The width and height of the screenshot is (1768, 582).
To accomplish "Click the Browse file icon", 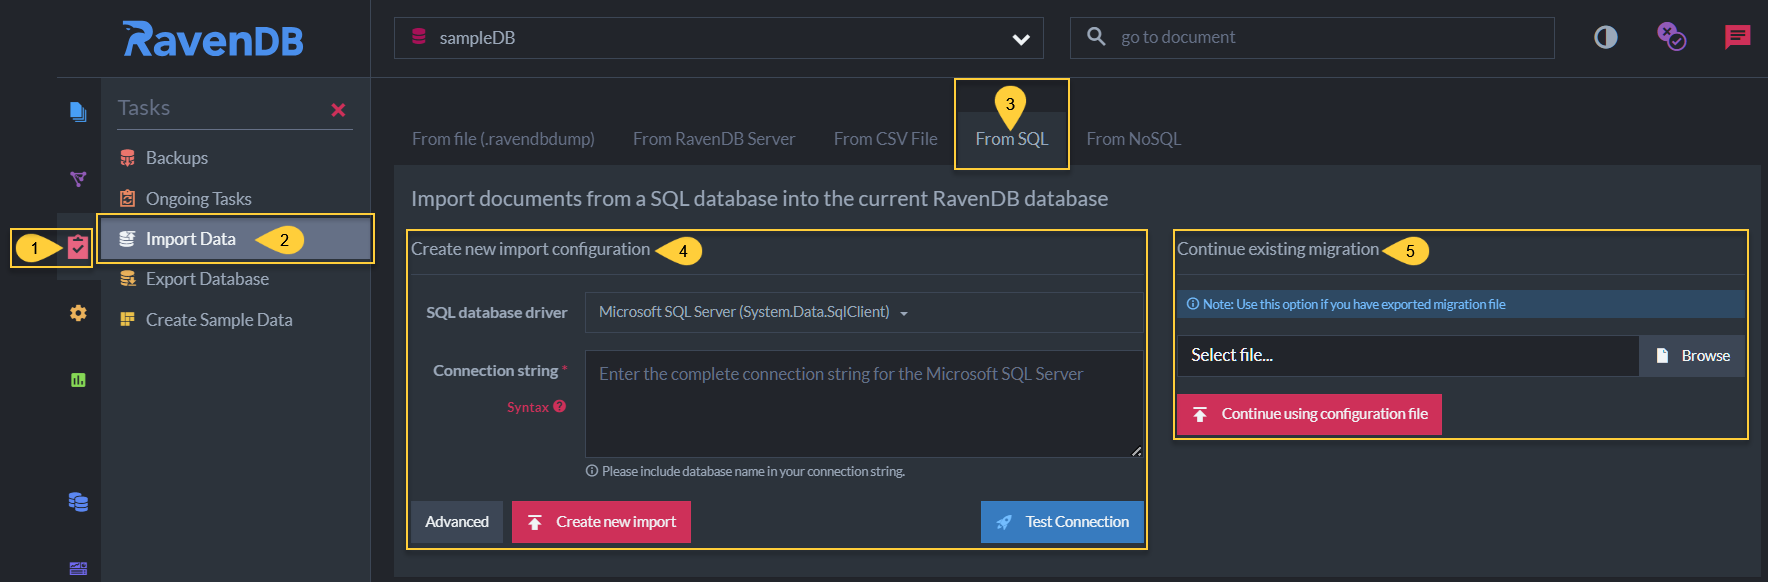I will [x=1662, y=355].
